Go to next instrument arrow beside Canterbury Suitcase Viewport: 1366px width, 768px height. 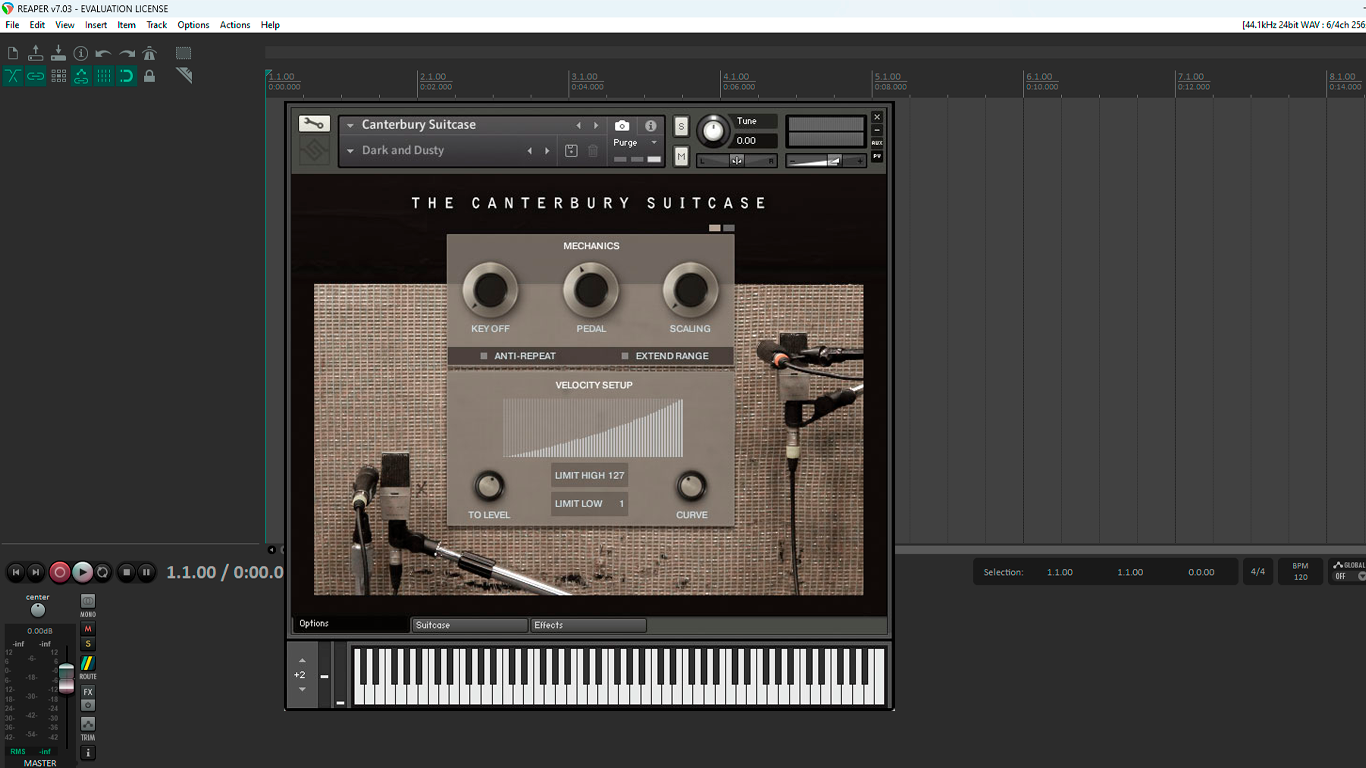pyautogui.click(x=596, y=125)
